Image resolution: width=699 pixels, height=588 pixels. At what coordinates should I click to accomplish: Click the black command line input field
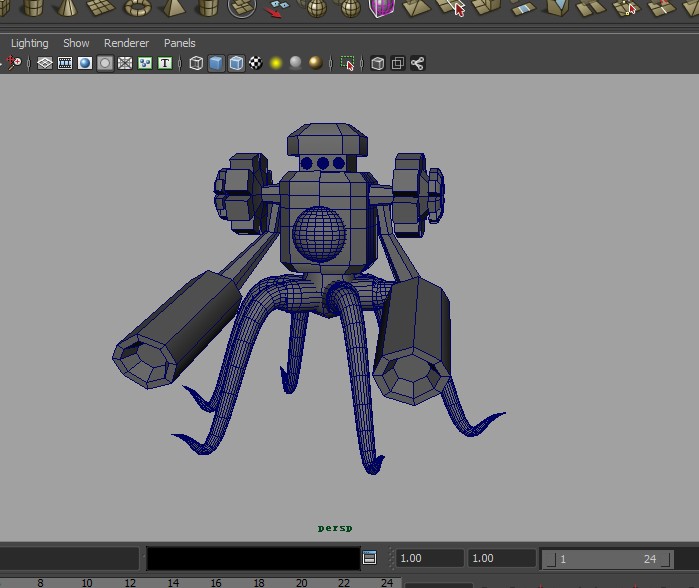coord(253,558)
